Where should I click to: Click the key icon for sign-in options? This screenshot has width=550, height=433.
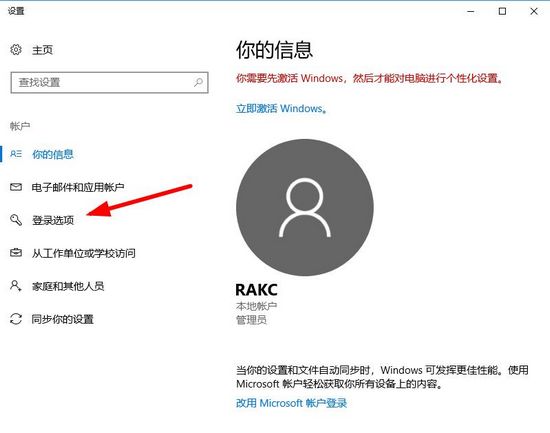[x=16, y=220]
